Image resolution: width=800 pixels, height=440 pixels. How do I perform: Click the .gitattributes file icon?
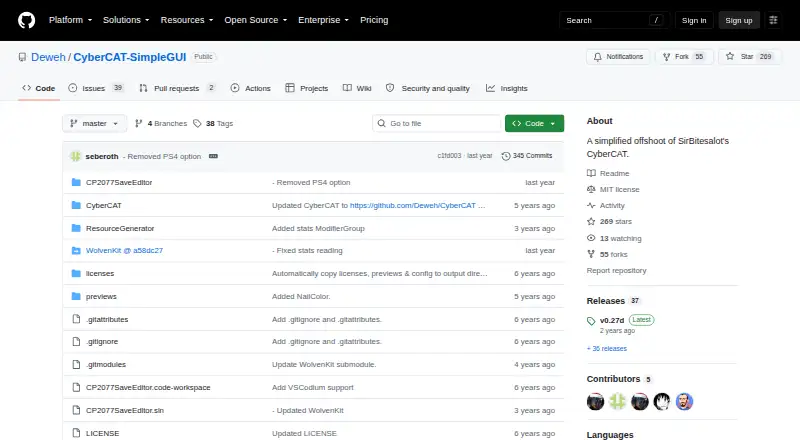point(76,319)
